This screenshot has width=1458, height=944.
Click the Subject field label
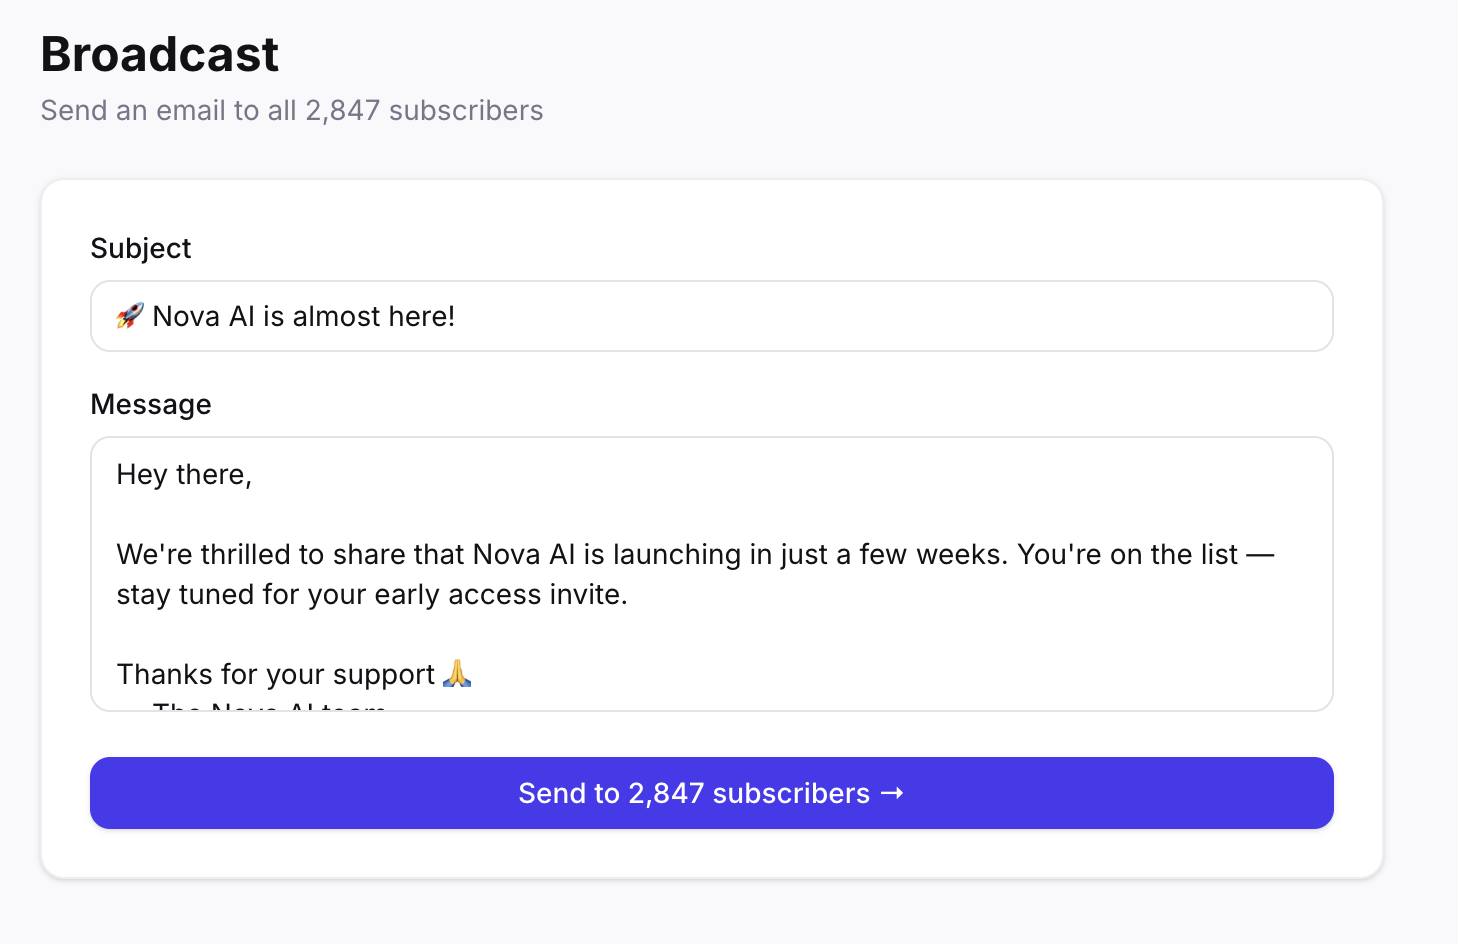click(141, 248)
